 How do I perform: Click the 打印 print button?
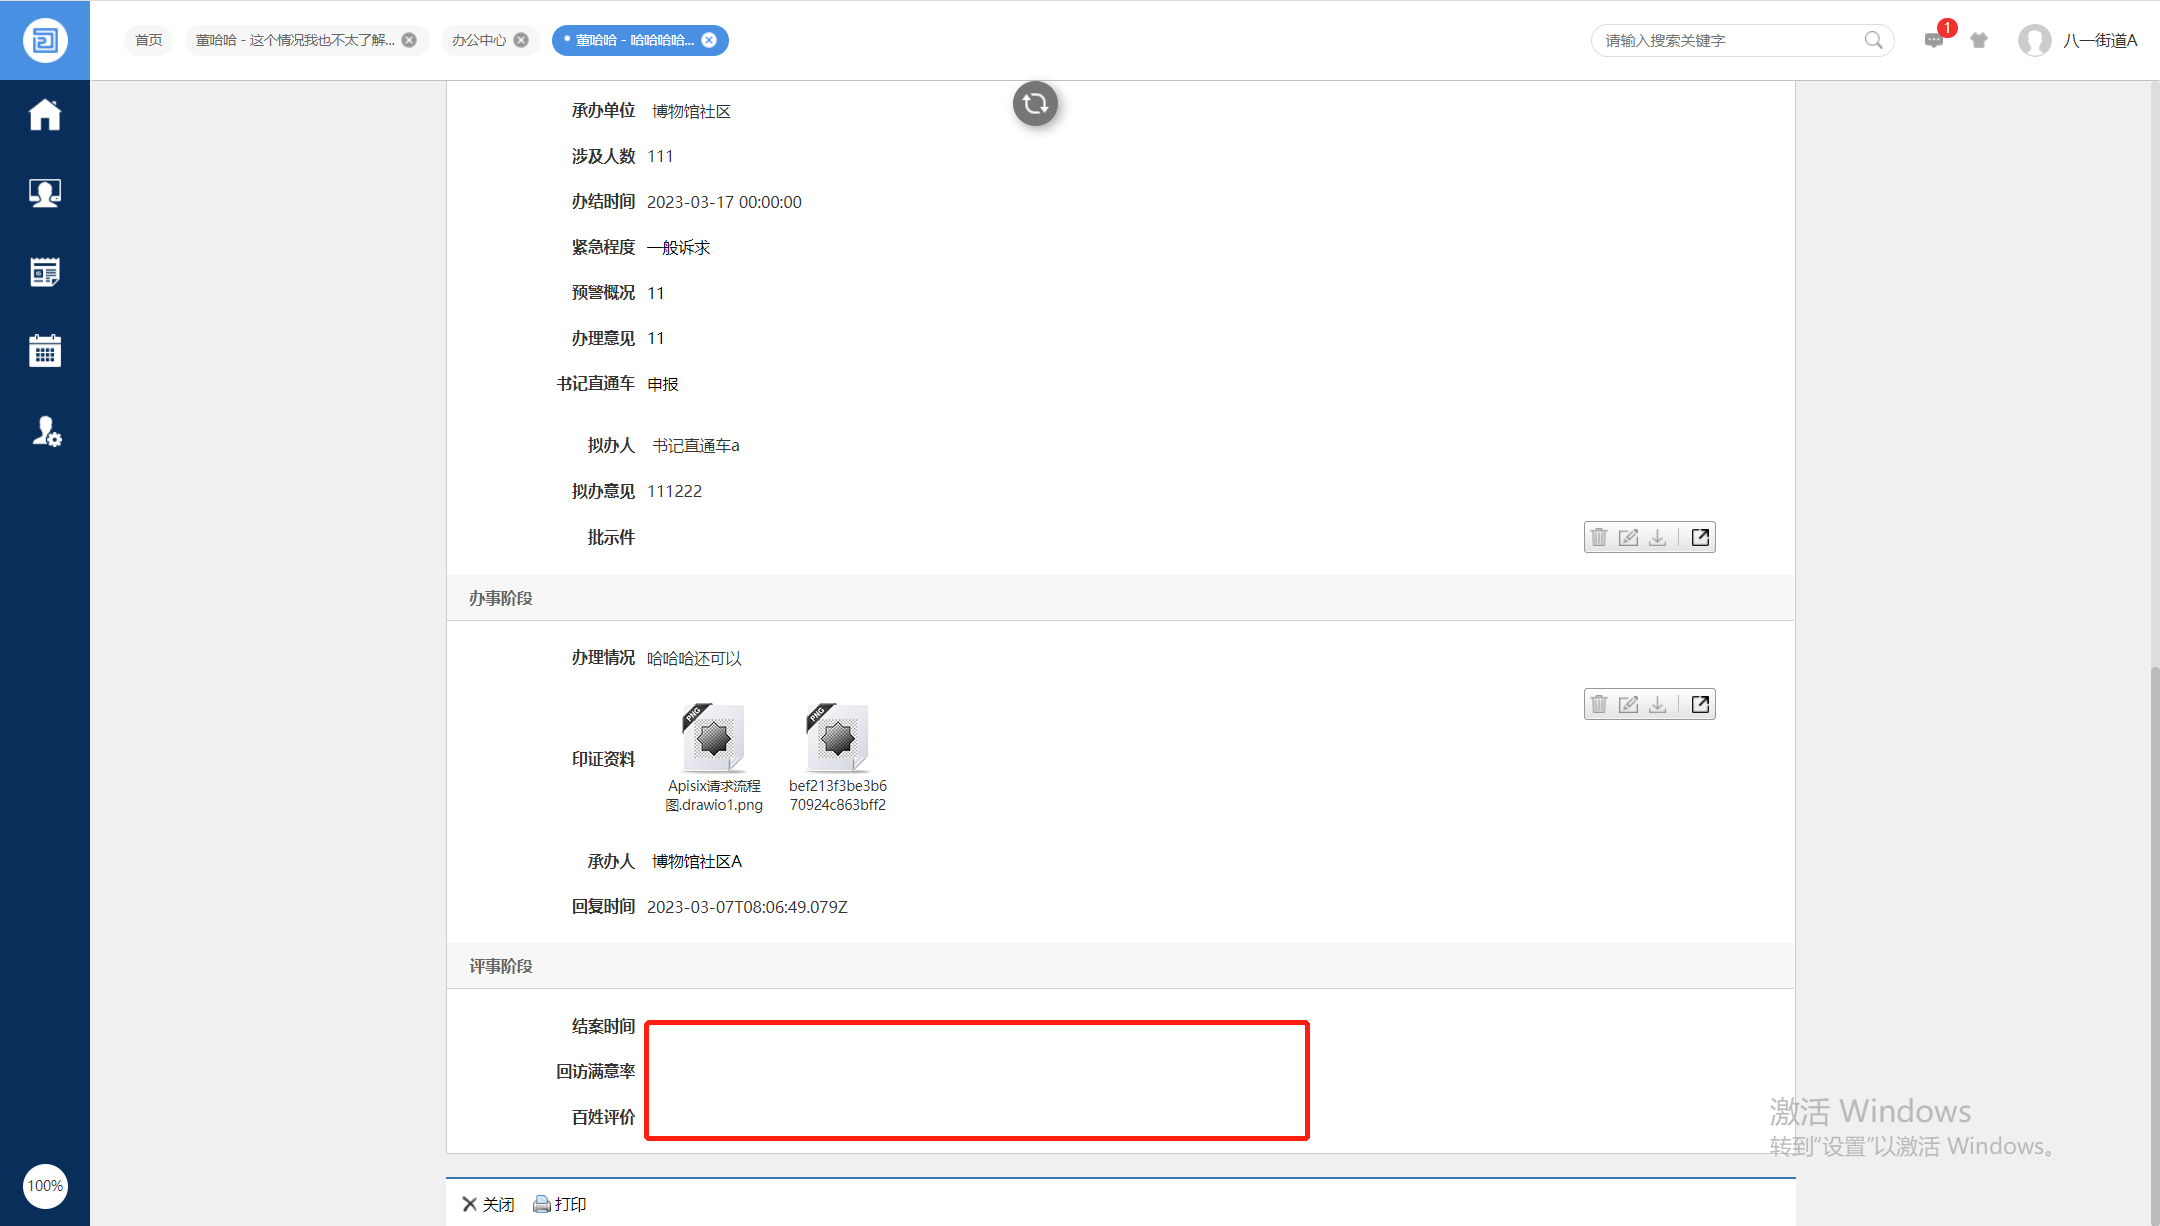tap(560, 1204)
